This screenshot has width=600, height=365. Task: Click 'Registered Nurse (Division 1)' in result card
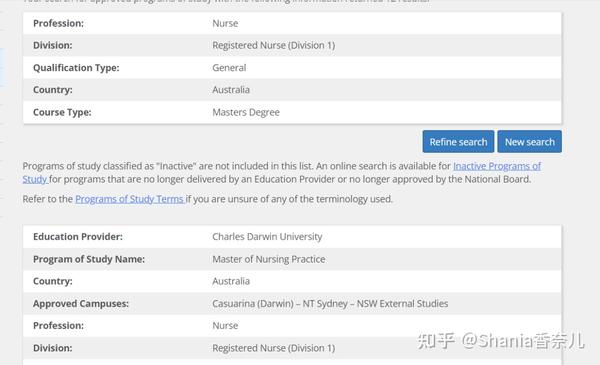(x=274, y=348)
